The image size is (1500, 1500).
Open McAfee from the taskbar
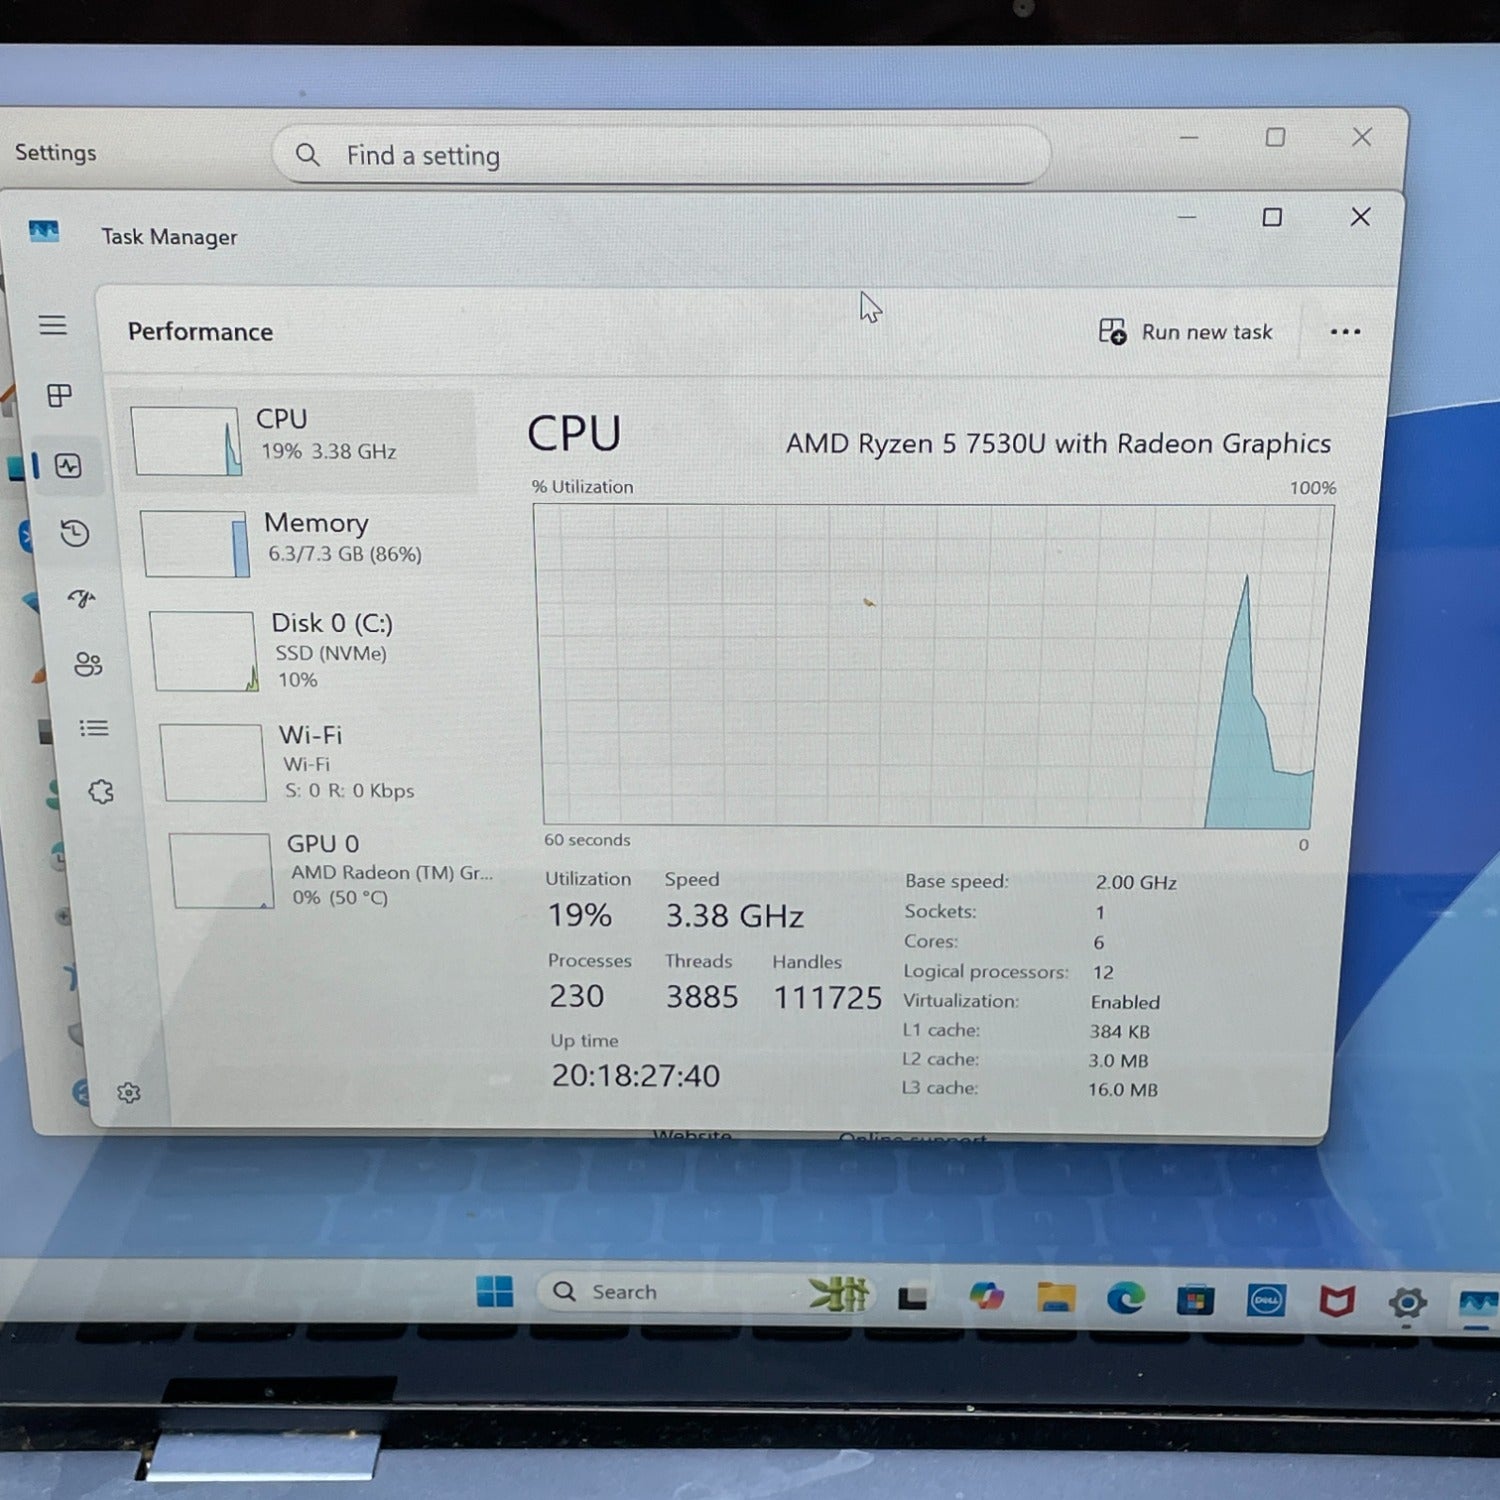point(1336,1301)
